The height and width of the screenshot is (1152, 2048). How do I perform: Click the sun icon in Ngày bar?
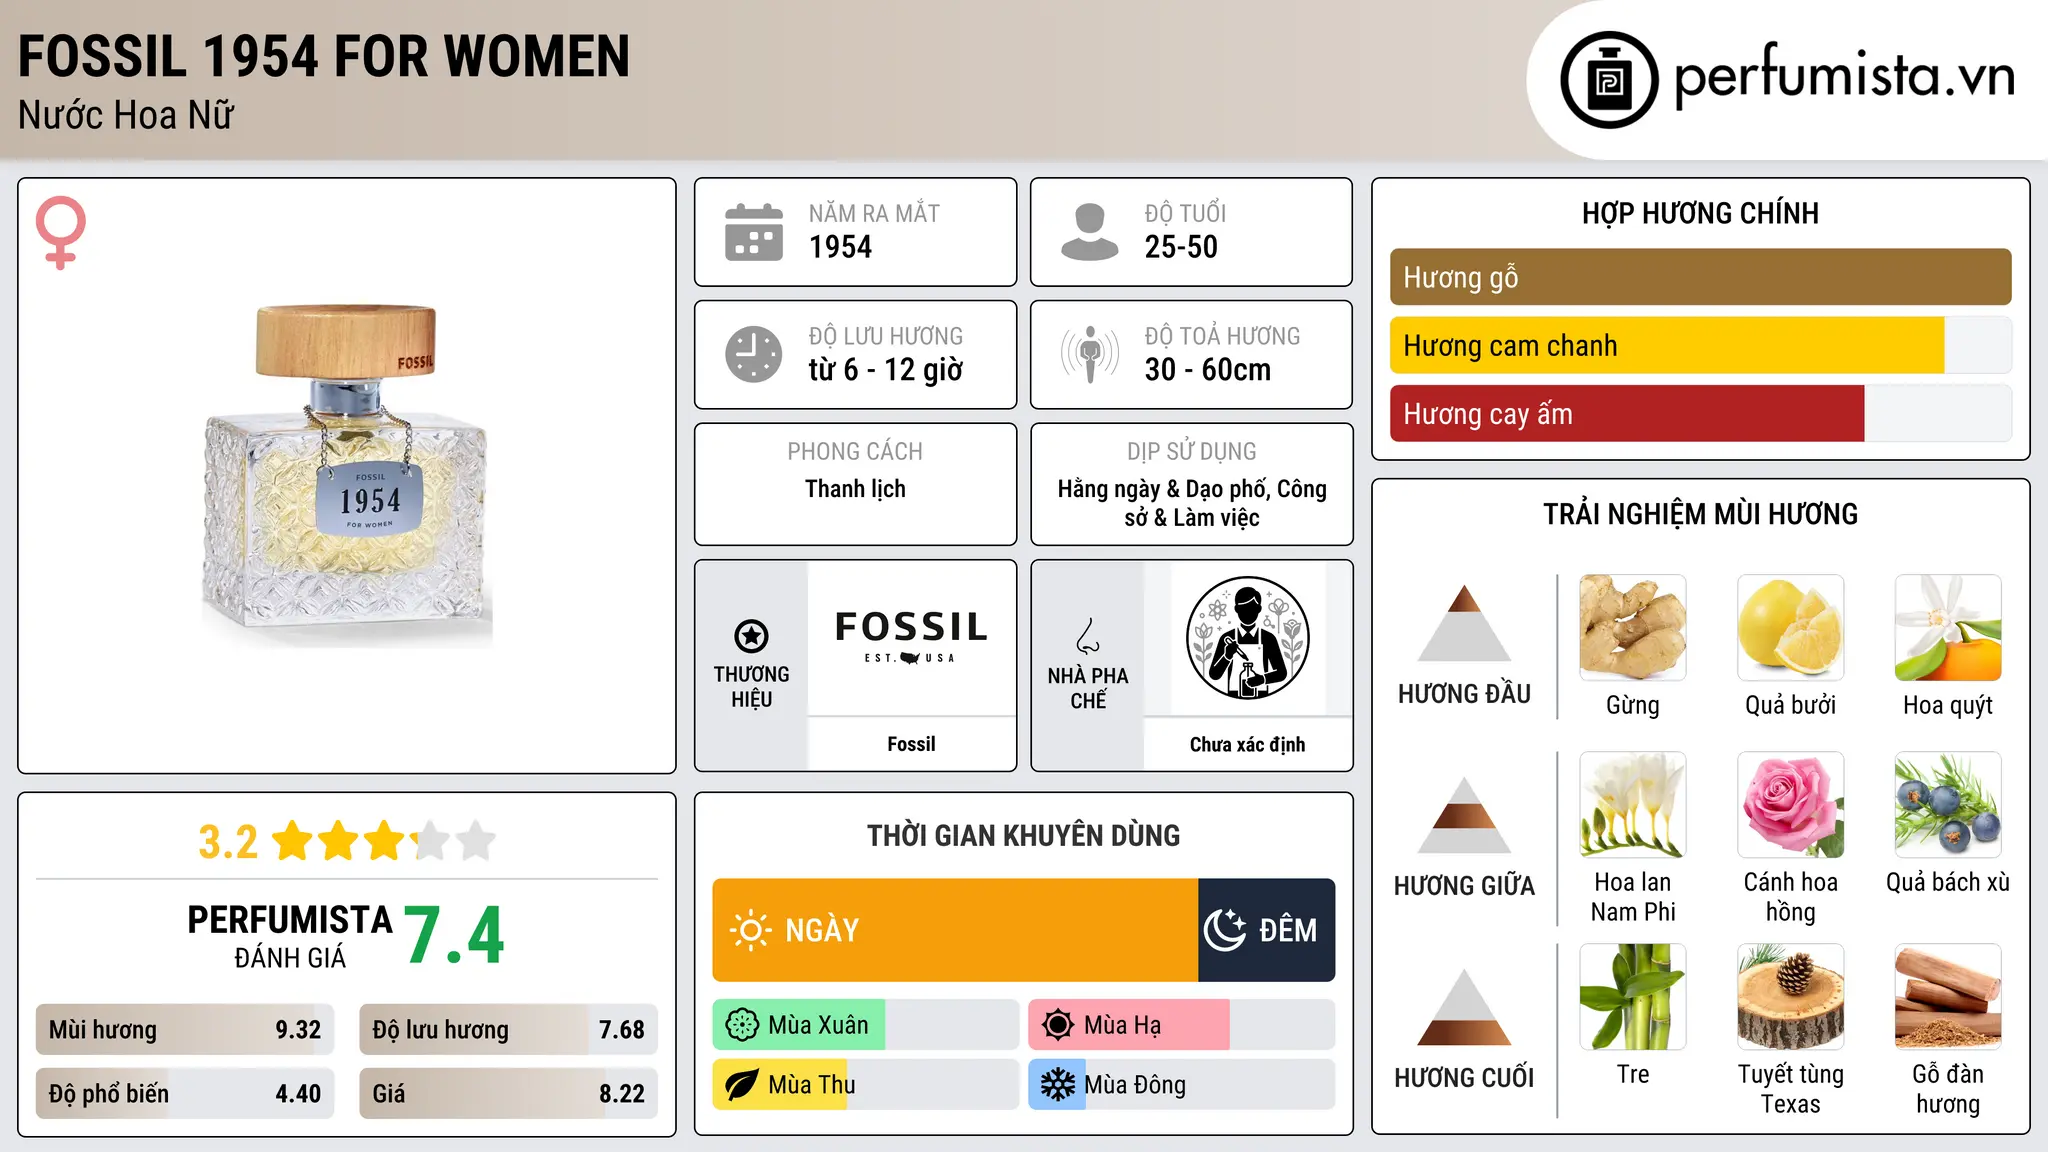click(750, 930)
